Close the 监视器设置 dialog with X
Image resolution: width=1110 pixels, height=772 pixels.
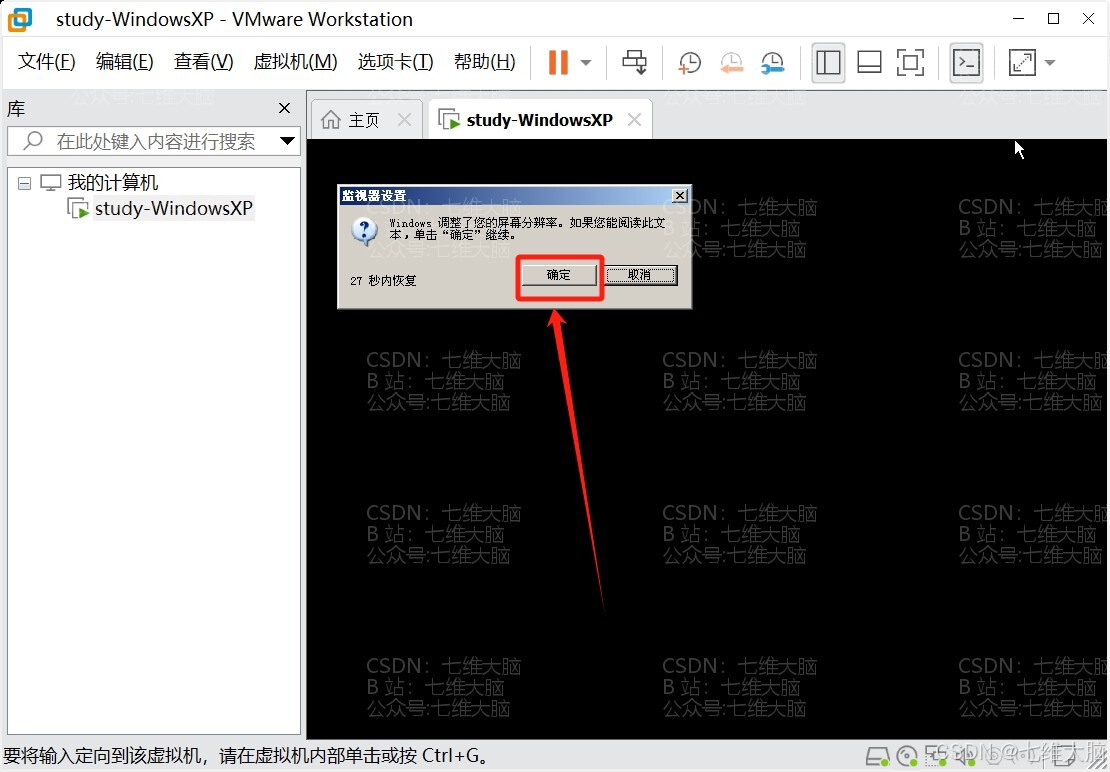(x=680, y=195)
